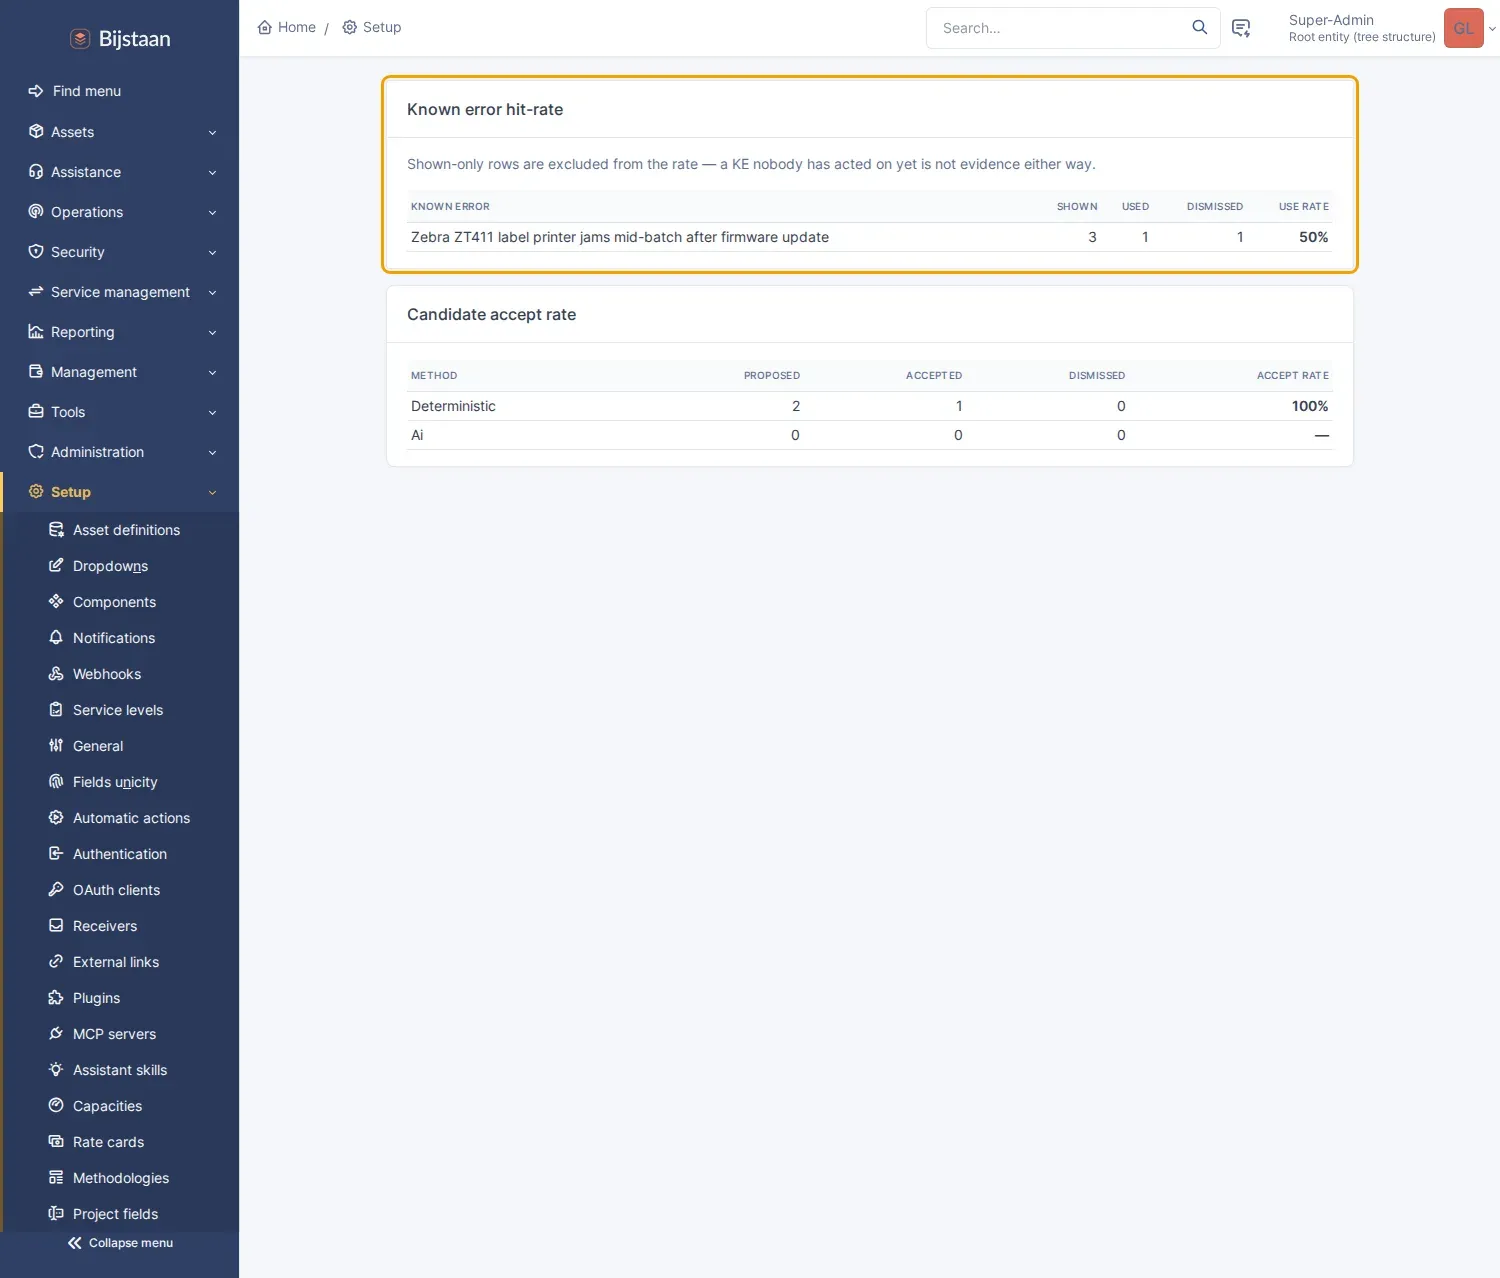Open the user profile dropdown arrow
Viewport: 1500px width, 1278px height.
point(1492,28)
